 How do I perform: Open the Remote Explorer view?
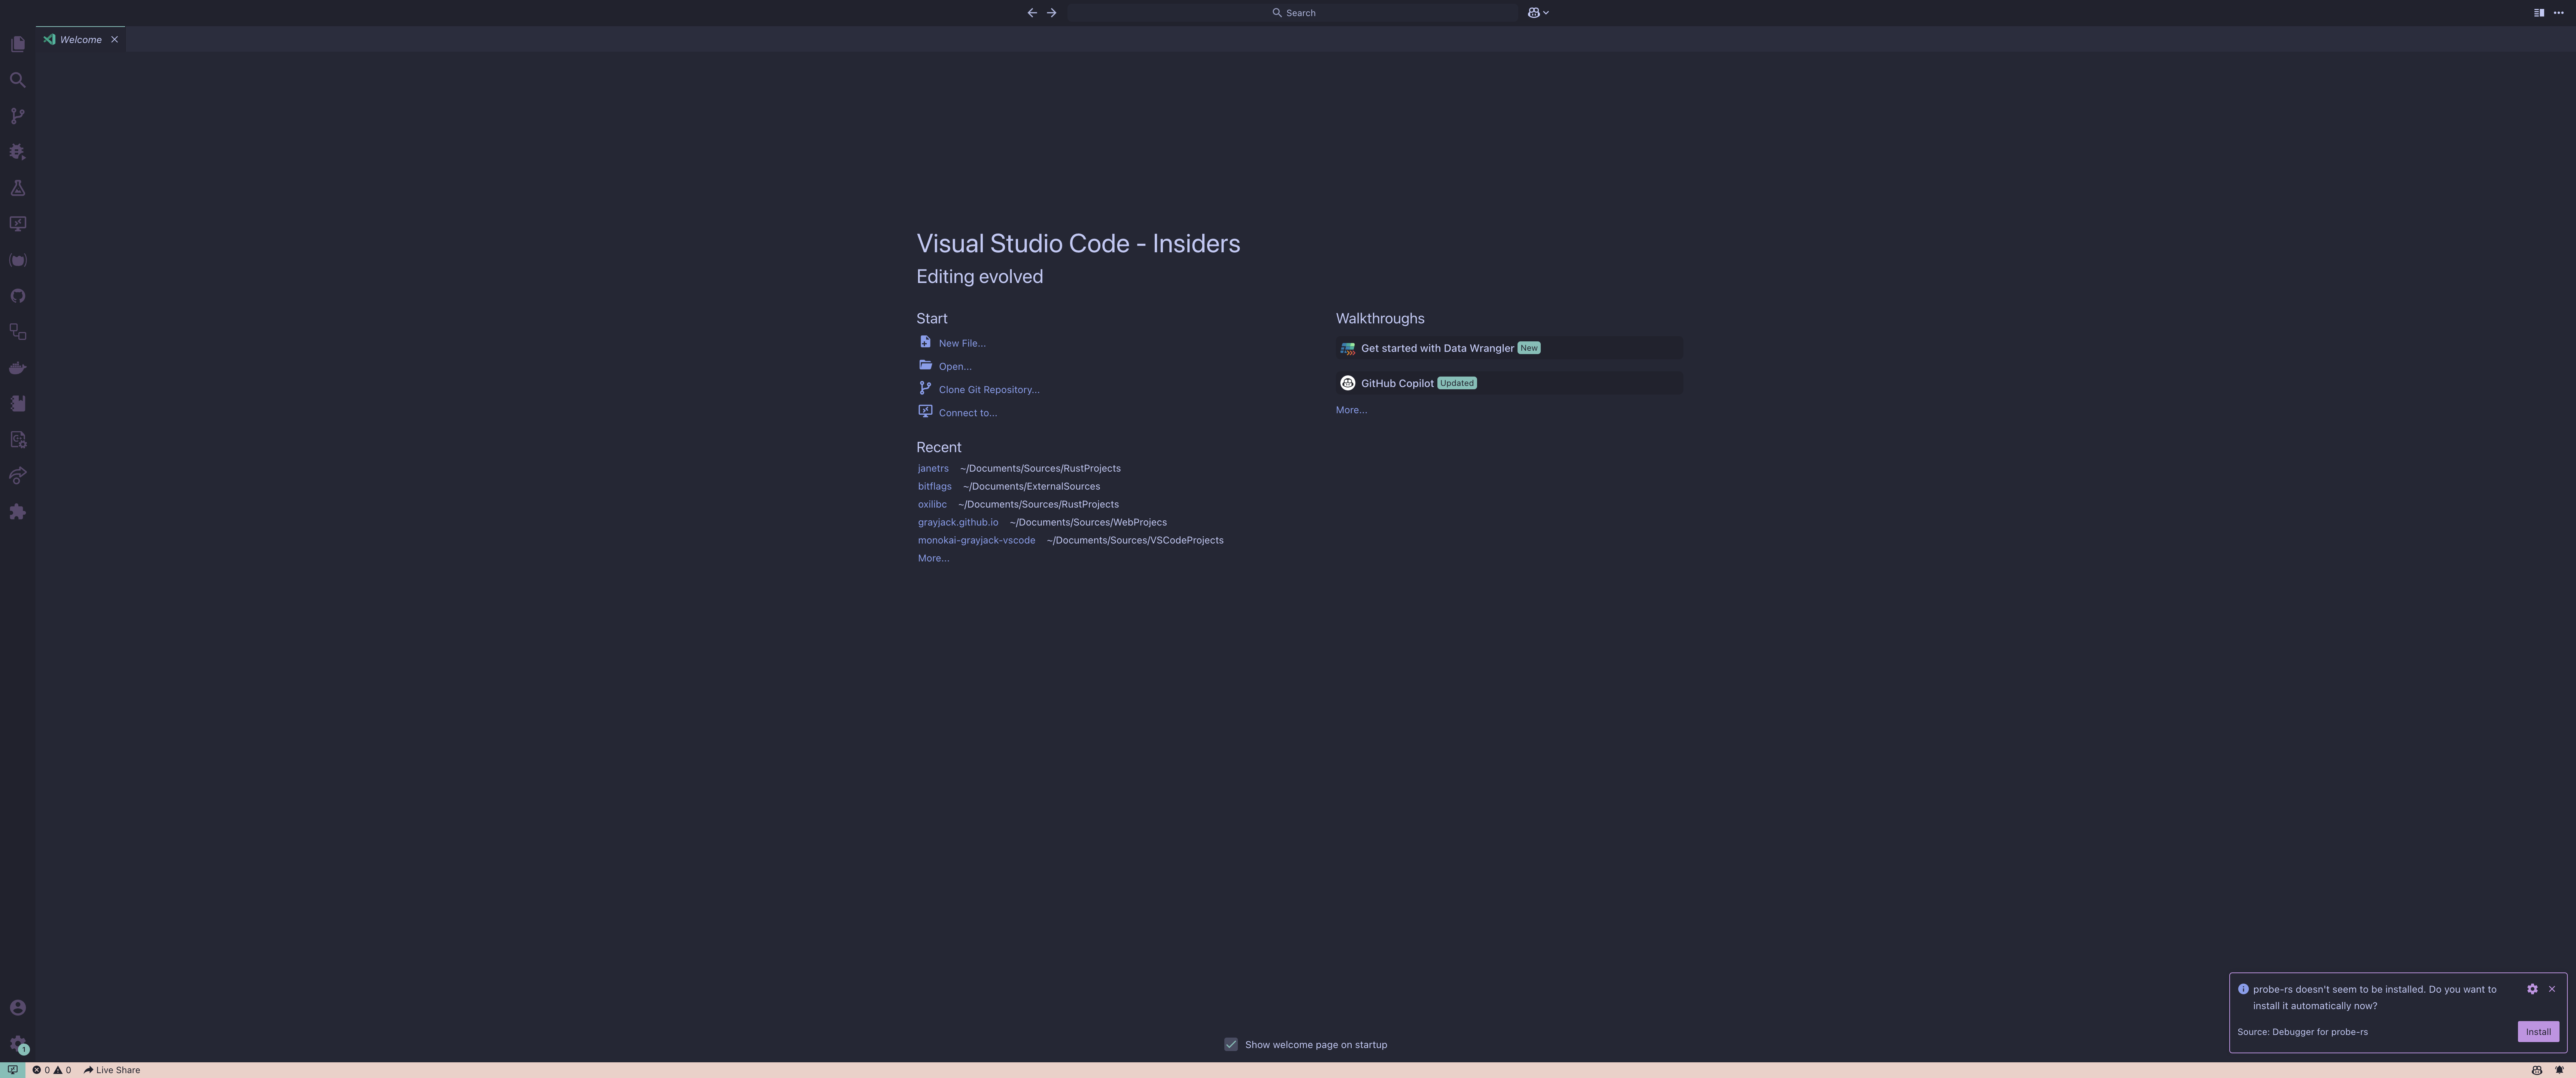[17, 224]
